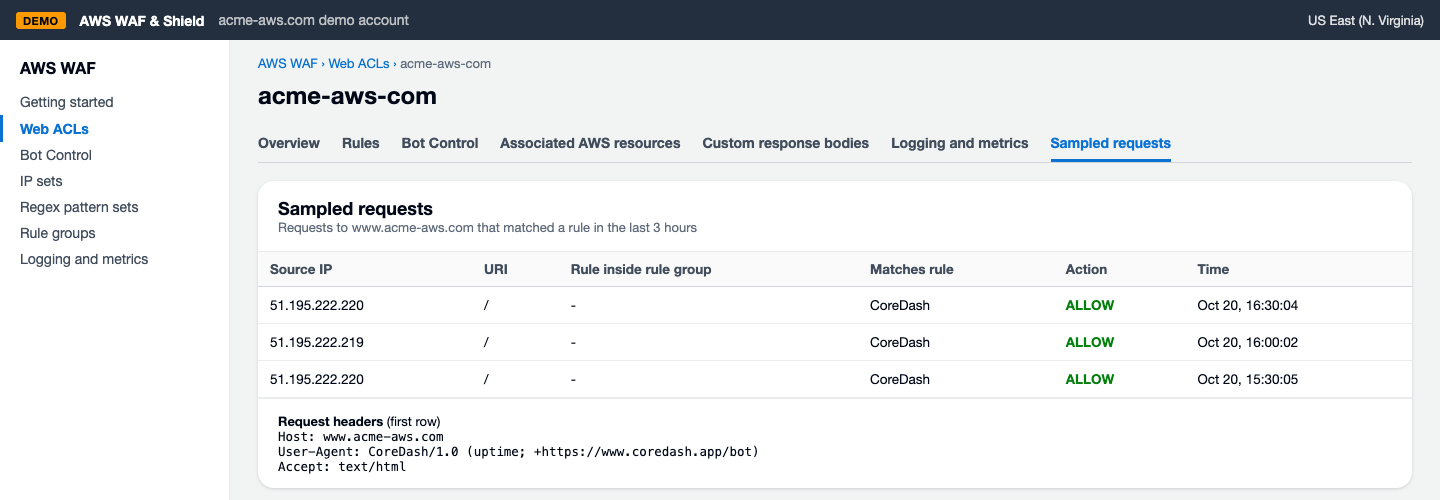Click the Time column header
The width and height of the screenshot is (1440, 500).
(1214, 269)
